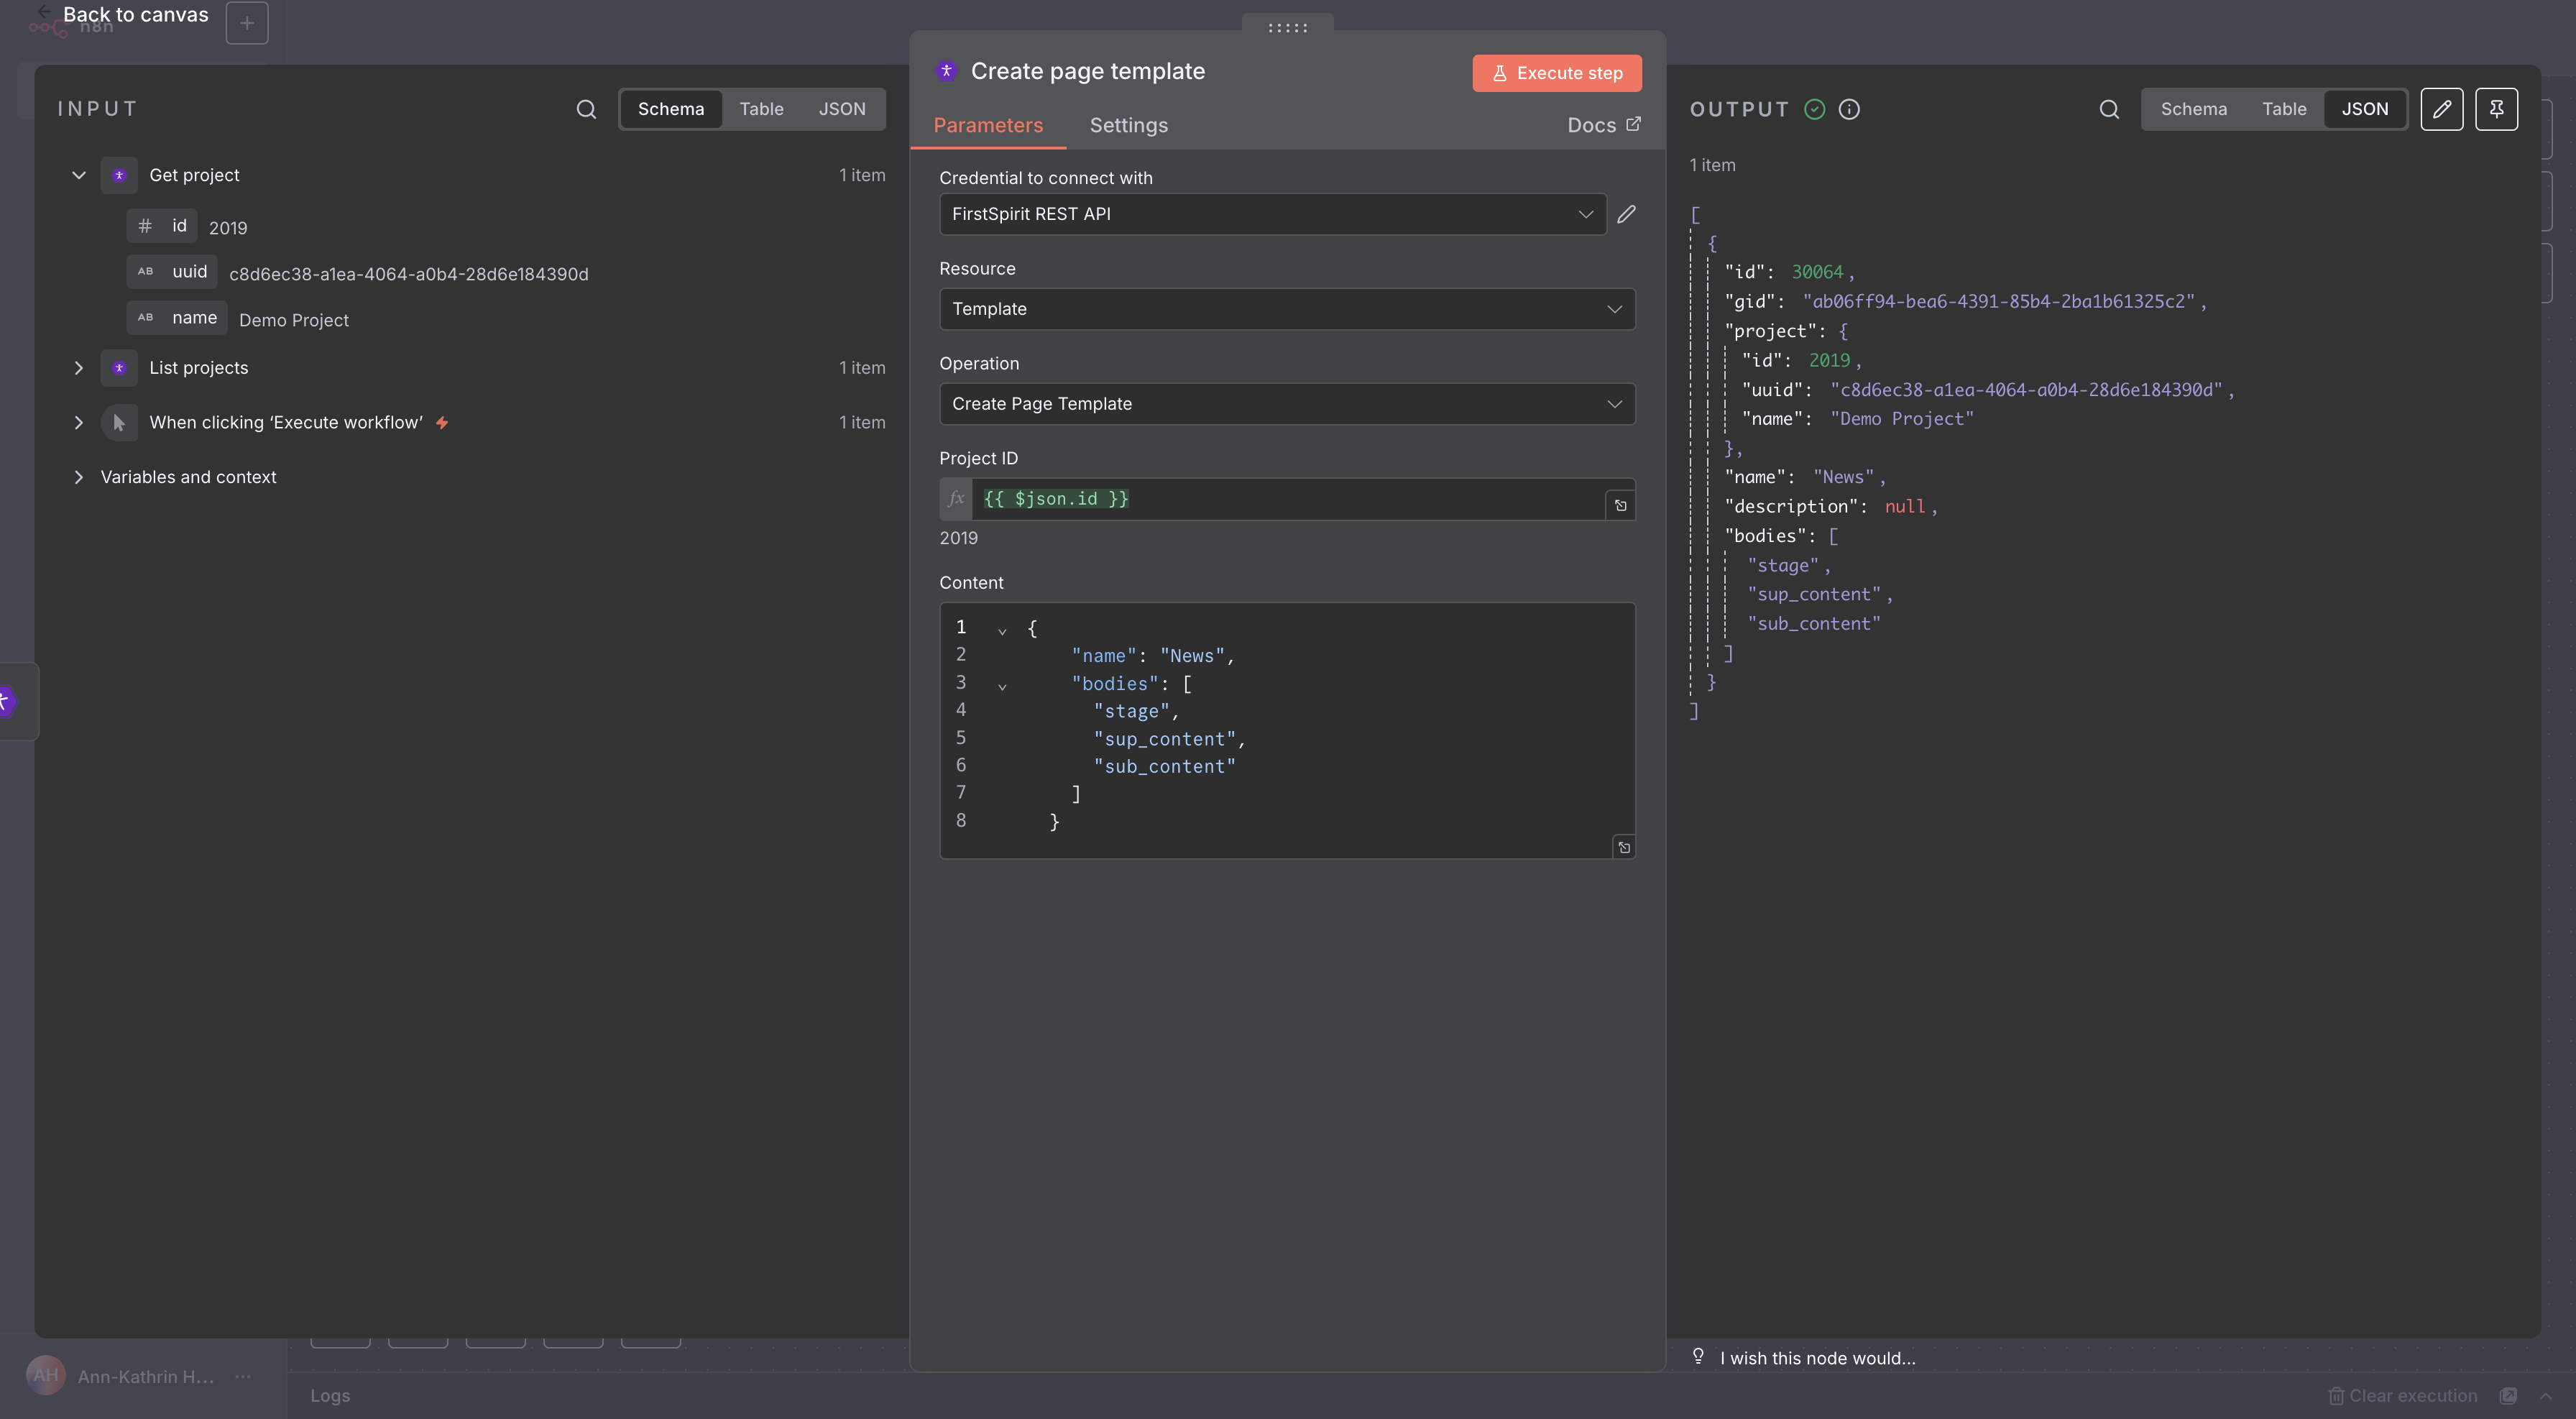This screenshot has width=2576, height=1419.
Task: Click the manual trigger cursor icon
Action: pos(119,422)
